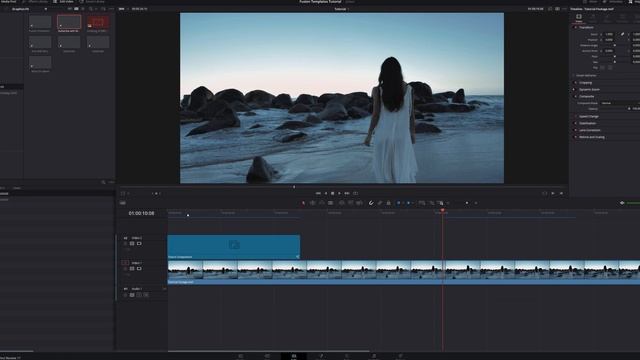Viewport: 640px width, 360px height.
Task: Expand the Speed Change section header
Action: coord(589,116)
